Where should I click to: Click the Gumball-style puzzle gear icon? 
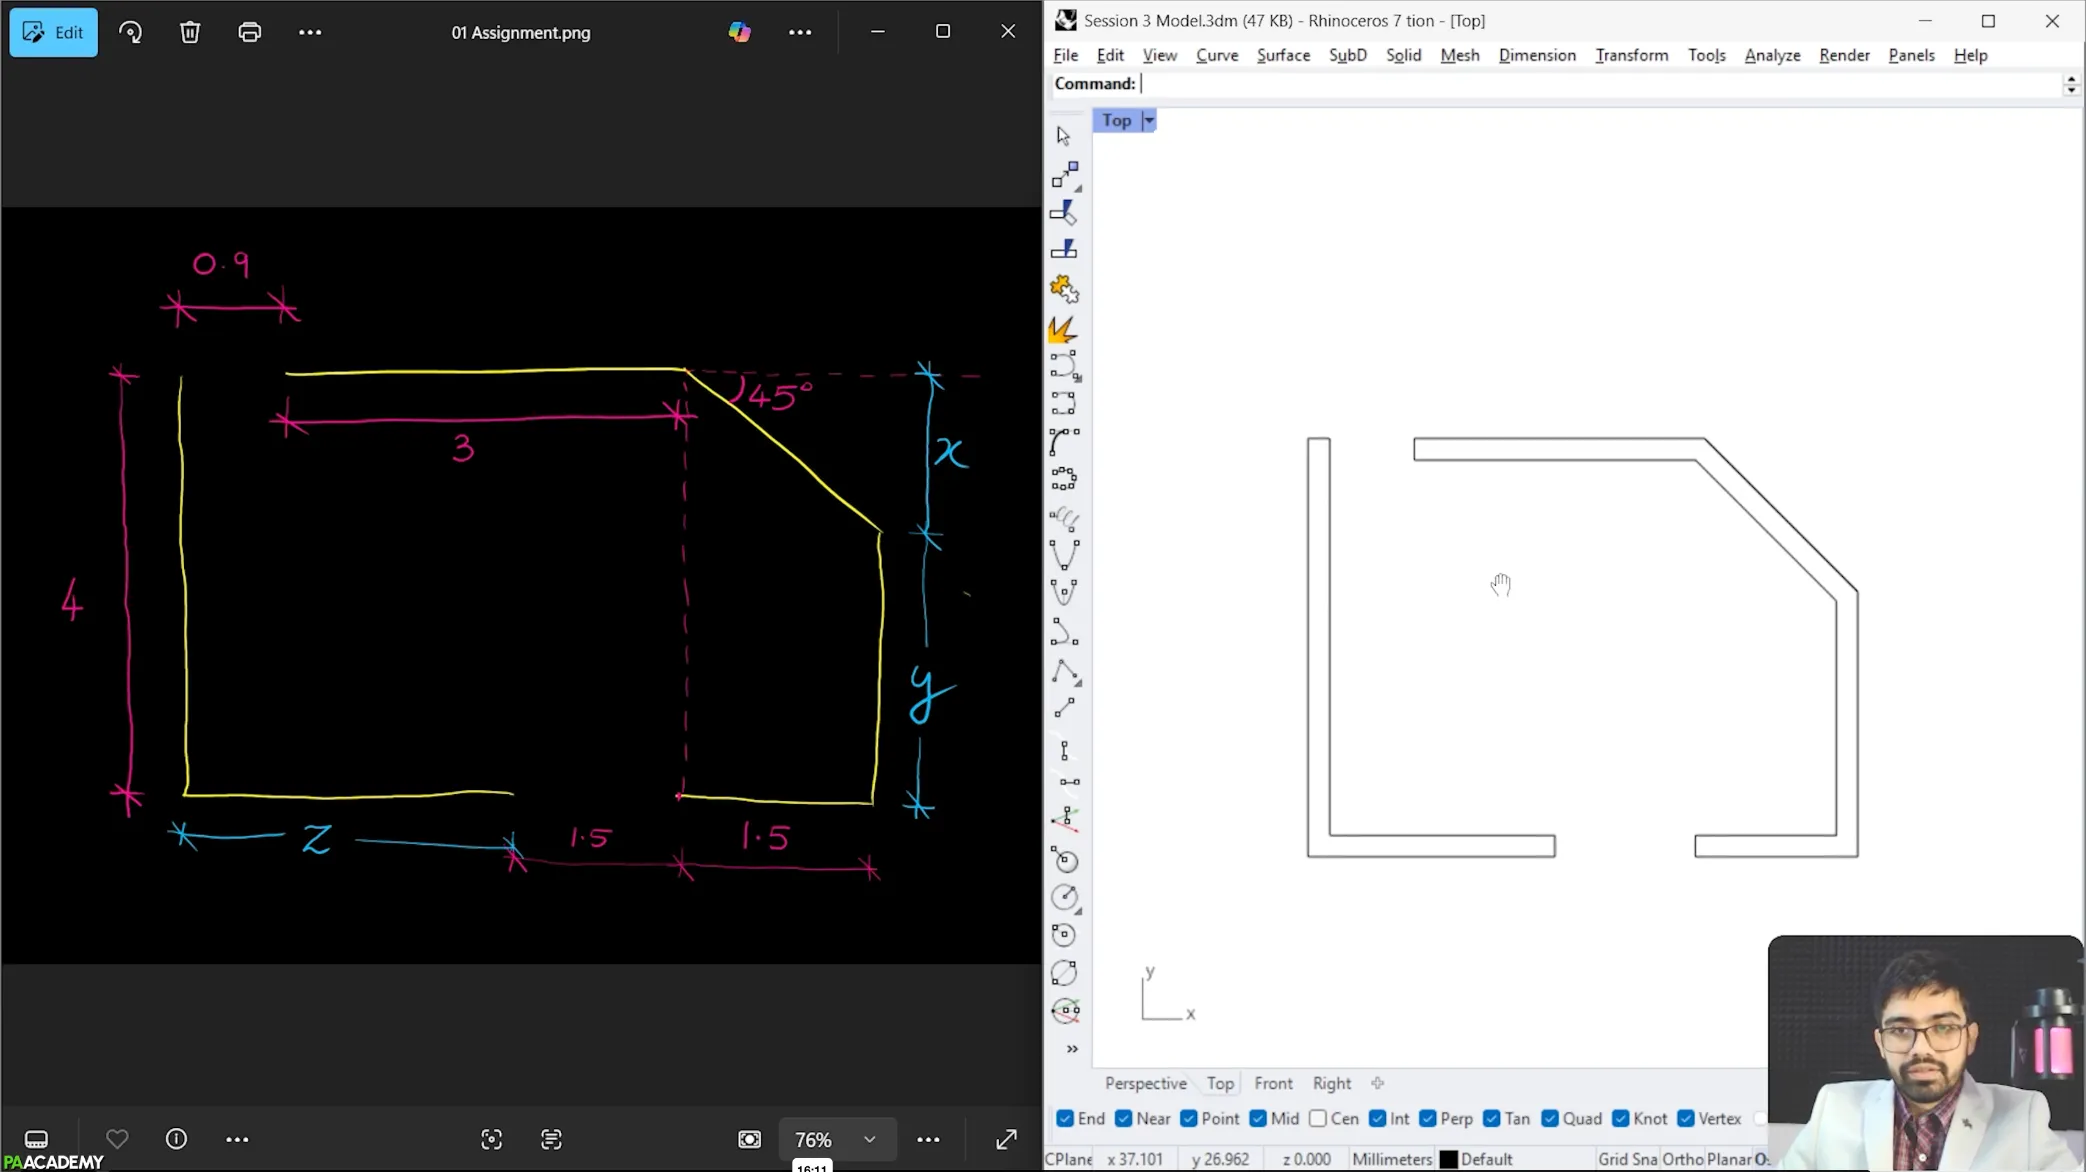(x=1064, y=290)
